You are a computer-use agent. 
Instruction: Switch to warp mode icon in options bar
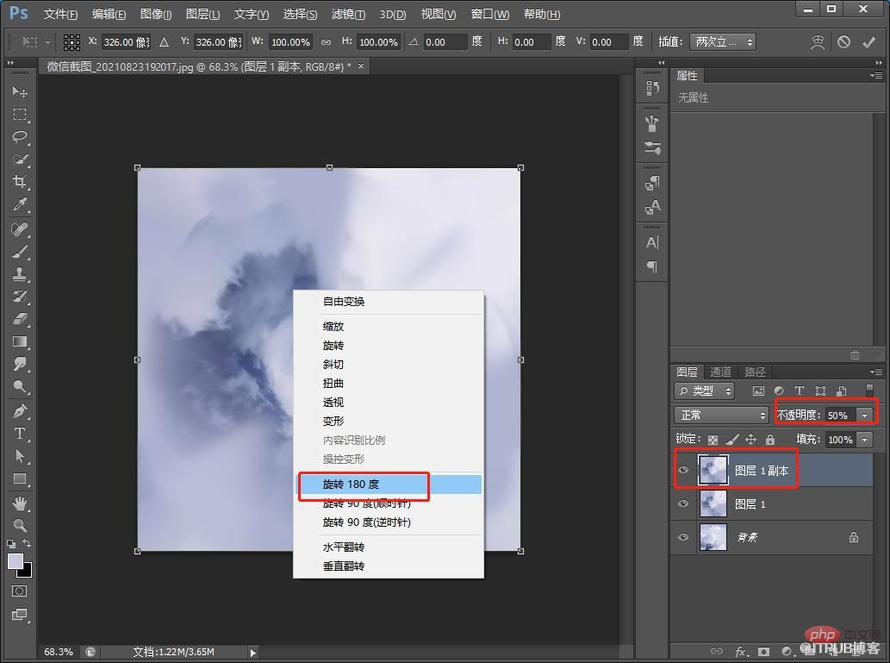pyautogui.click(x=817, y=42)
